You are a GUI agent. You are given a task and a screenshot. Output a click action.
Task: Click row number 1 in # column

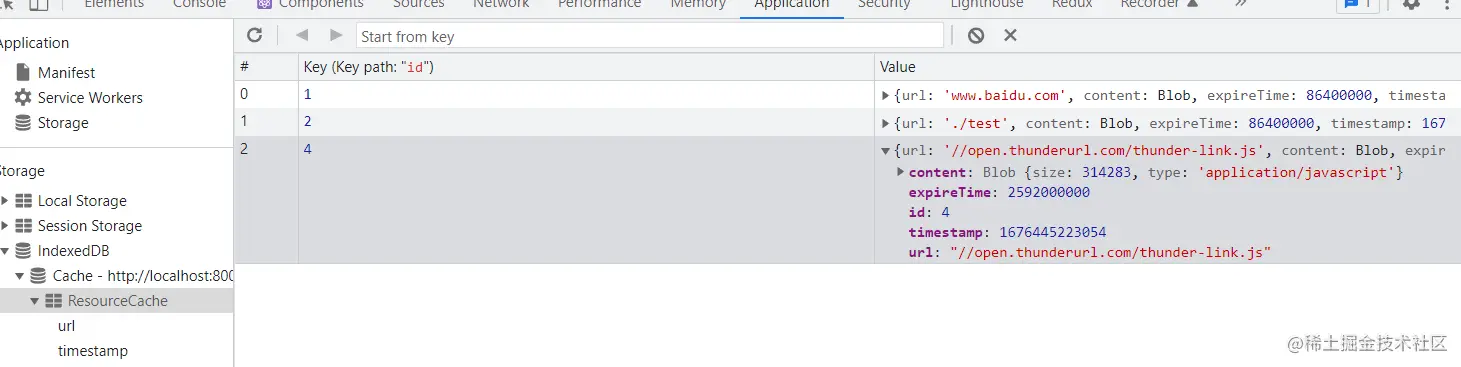[x=266, y=122]
